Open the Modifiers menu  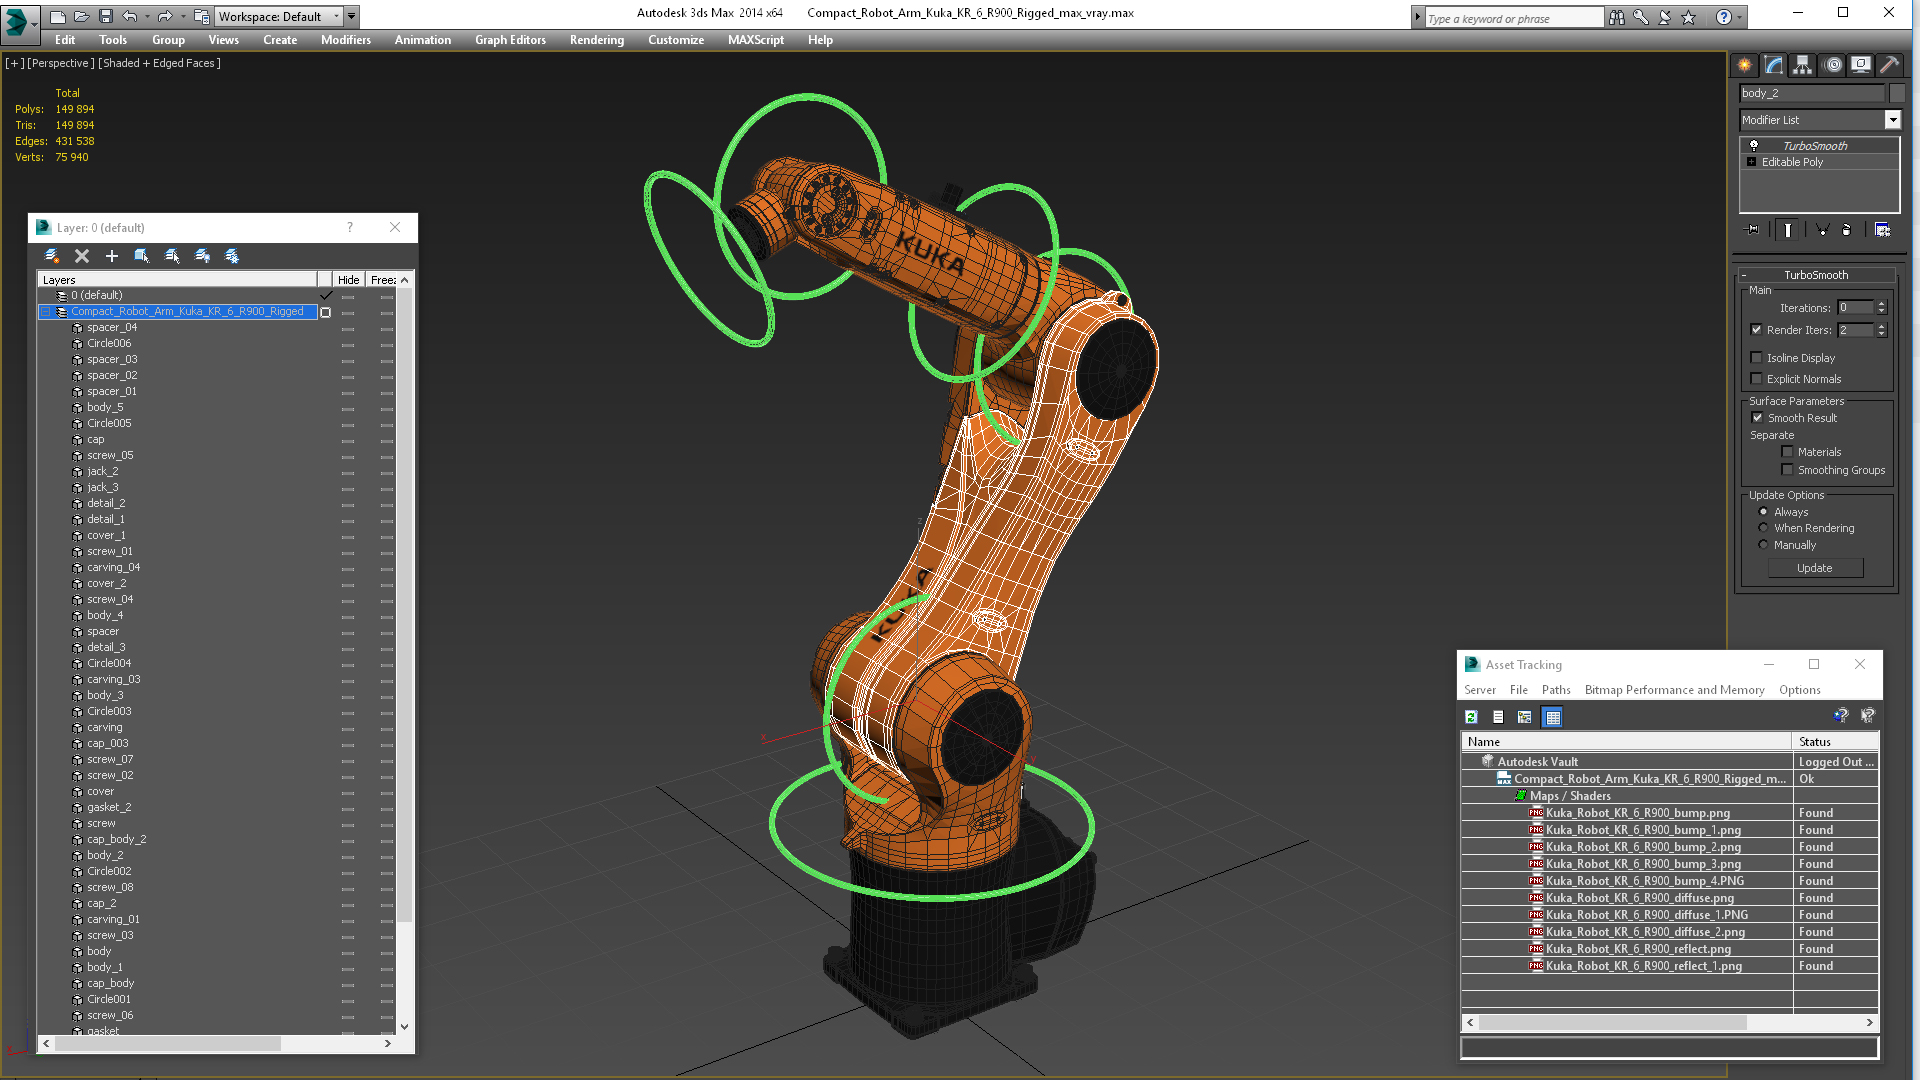click(346, 40)
